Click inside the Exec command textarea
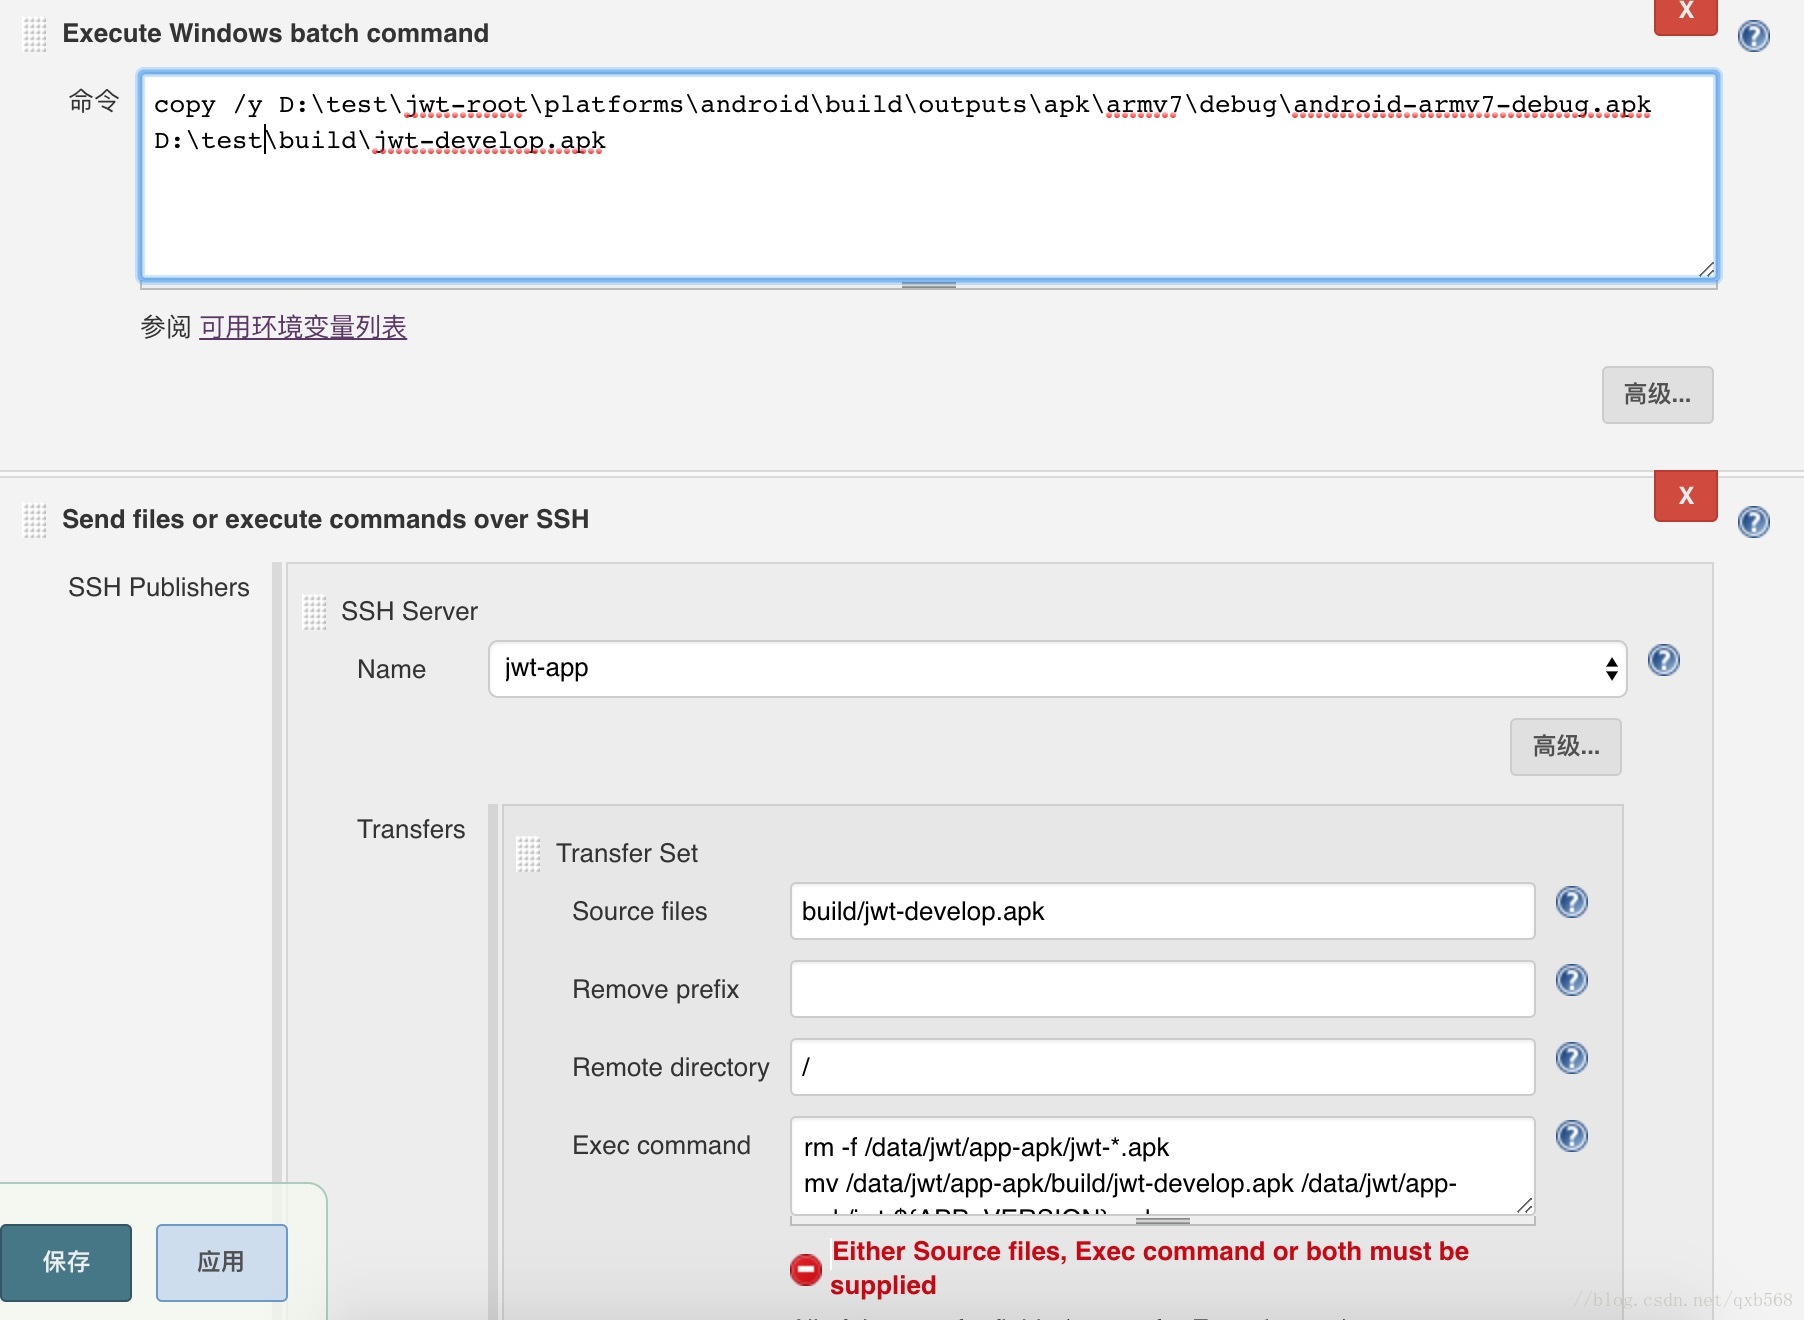The height and width of the screenshot is (1320, 1804). pyautogui.click(x=1162, y=1166)
